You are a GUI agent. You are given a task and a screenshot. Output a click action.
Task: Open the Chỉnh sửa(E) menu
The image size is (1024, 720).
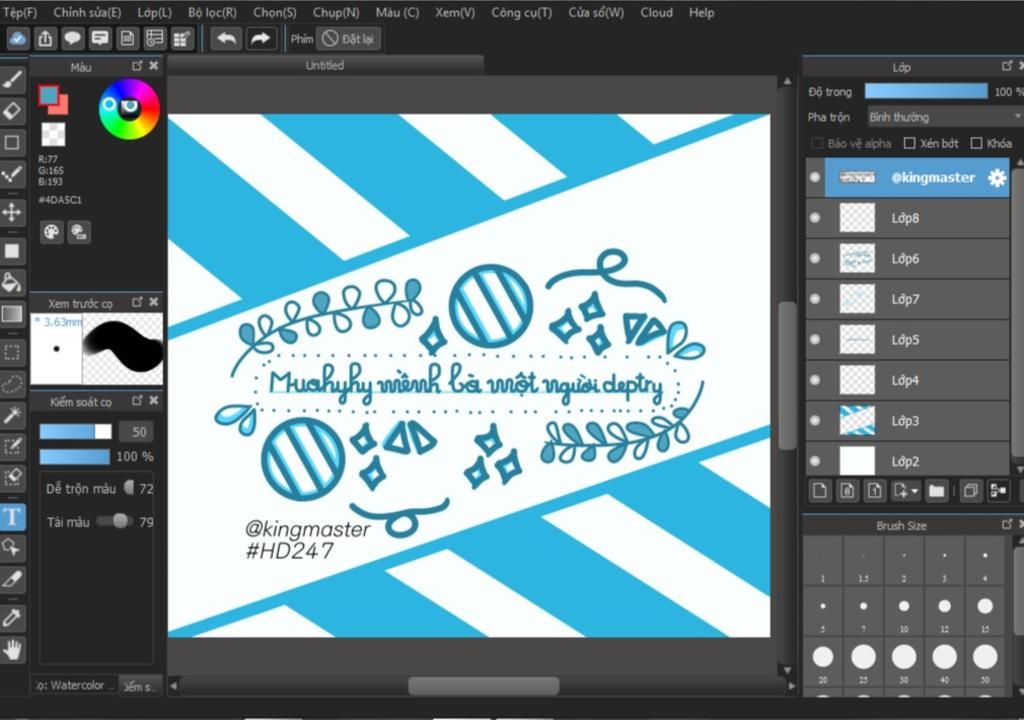(x=87, y=12)
